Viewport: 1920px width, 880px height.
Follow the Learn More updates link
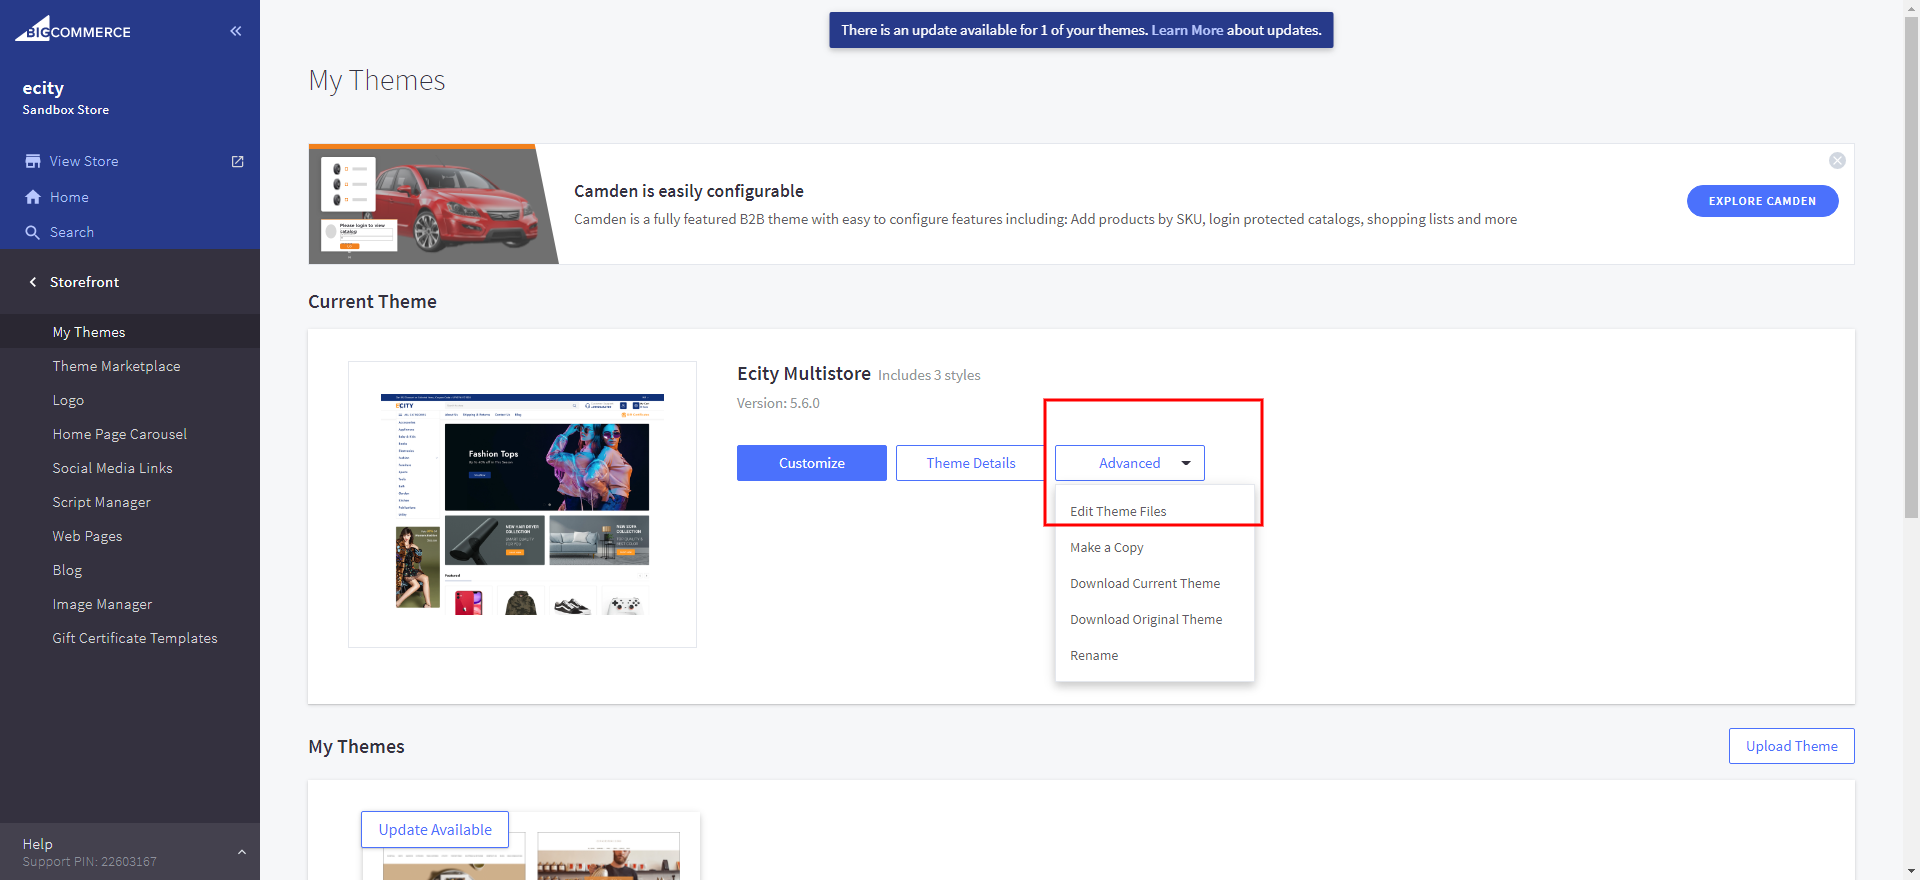click(1186, 30)
